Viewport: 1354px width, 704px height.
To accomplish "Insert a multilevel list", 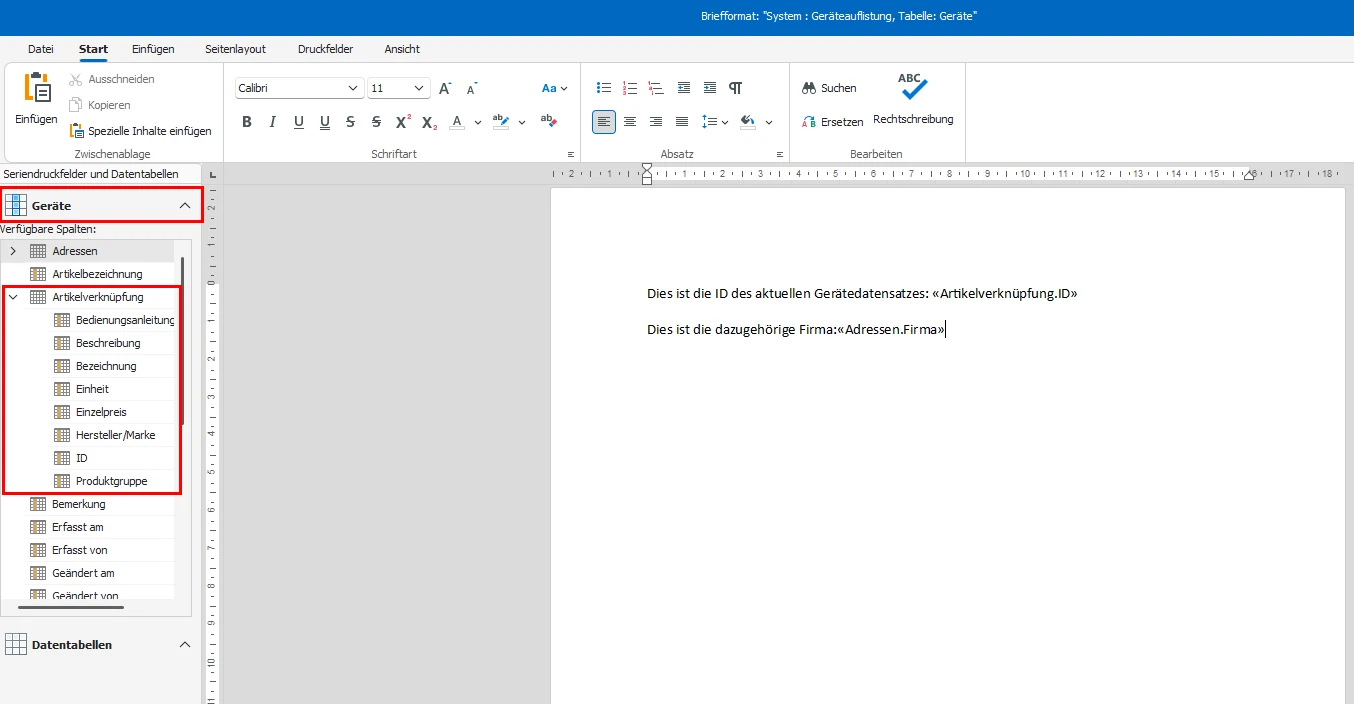I will point(656,88).
